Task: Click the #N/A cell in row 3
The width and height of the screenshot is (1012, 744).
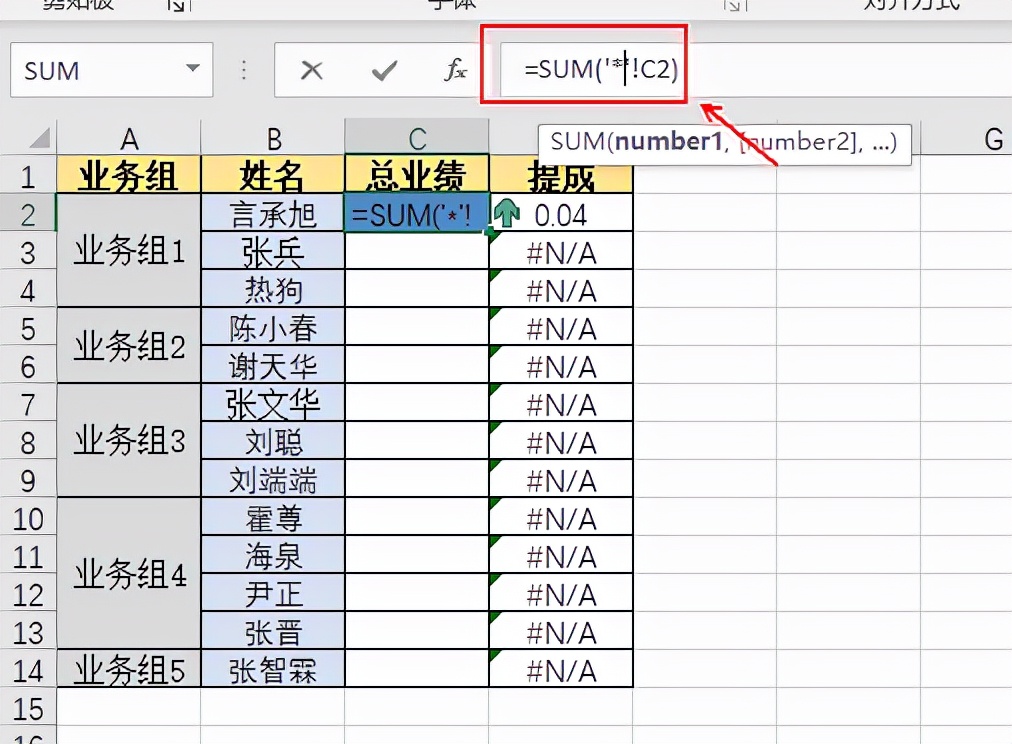Action: [x=561, y=251]
